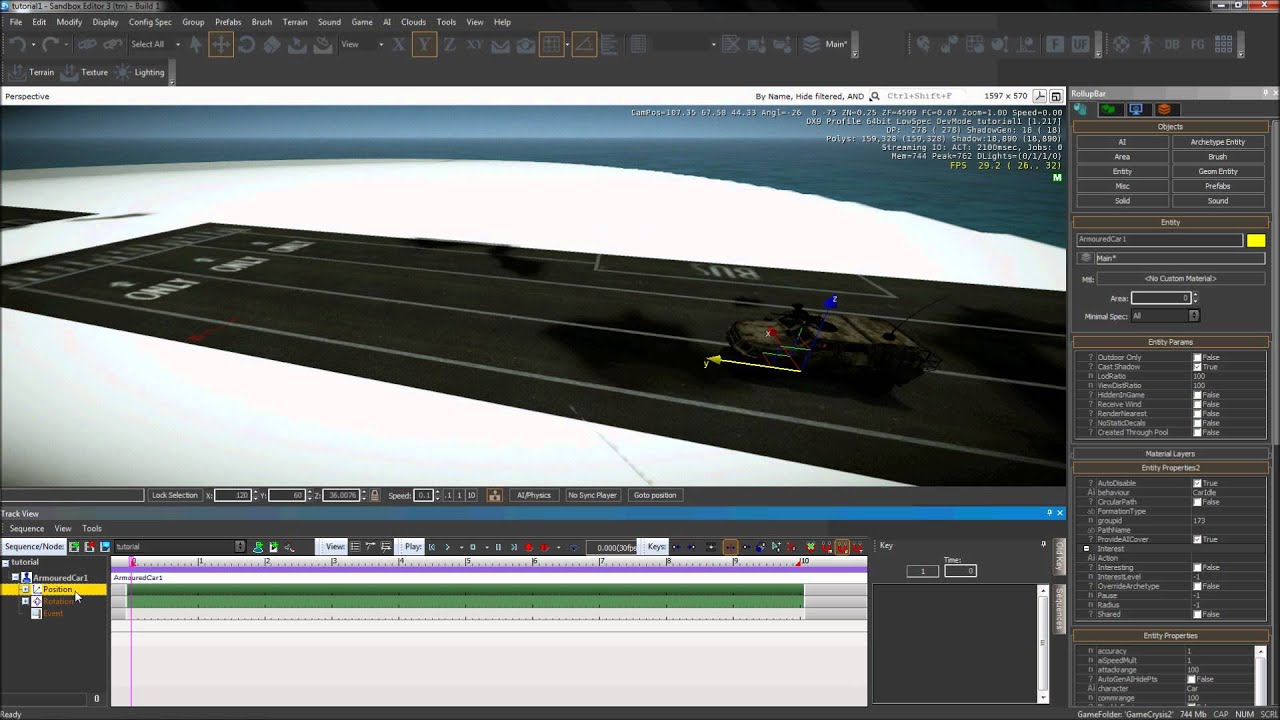
Task: Open the DB database view icon
Action: 1170,44
